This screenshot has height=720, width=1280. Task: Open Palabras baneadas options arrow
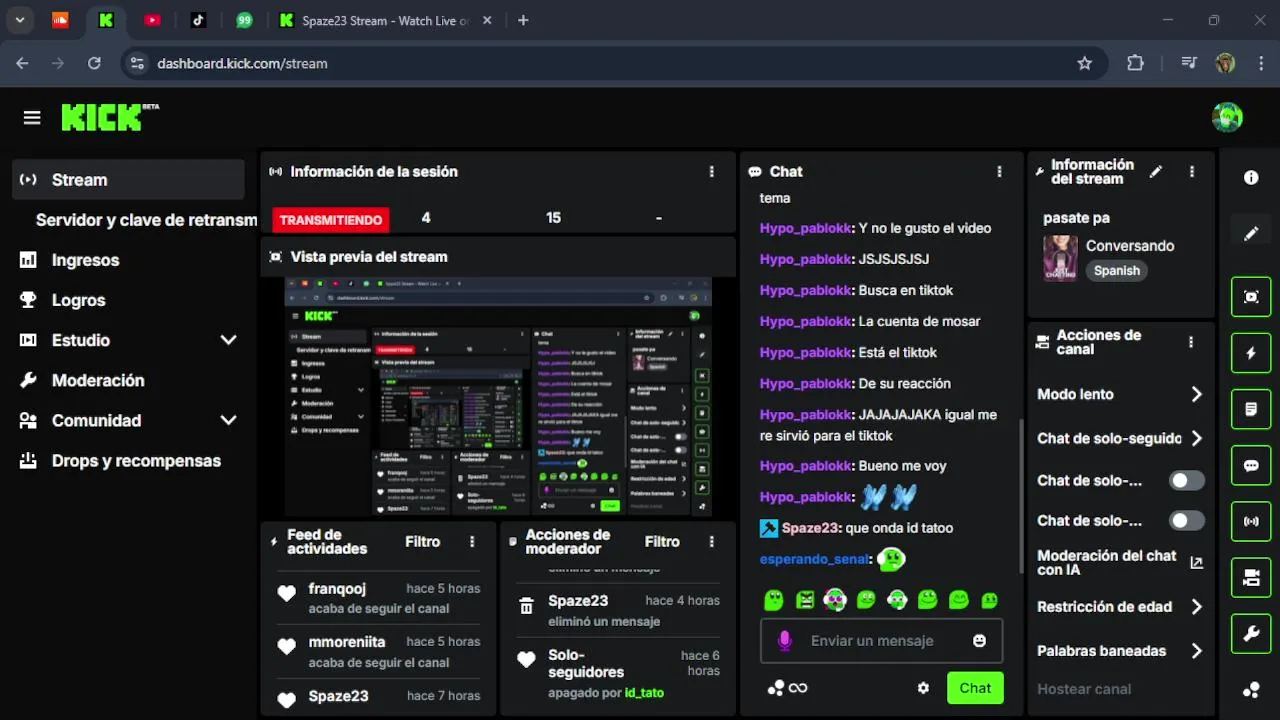[x=1196, y=650]
